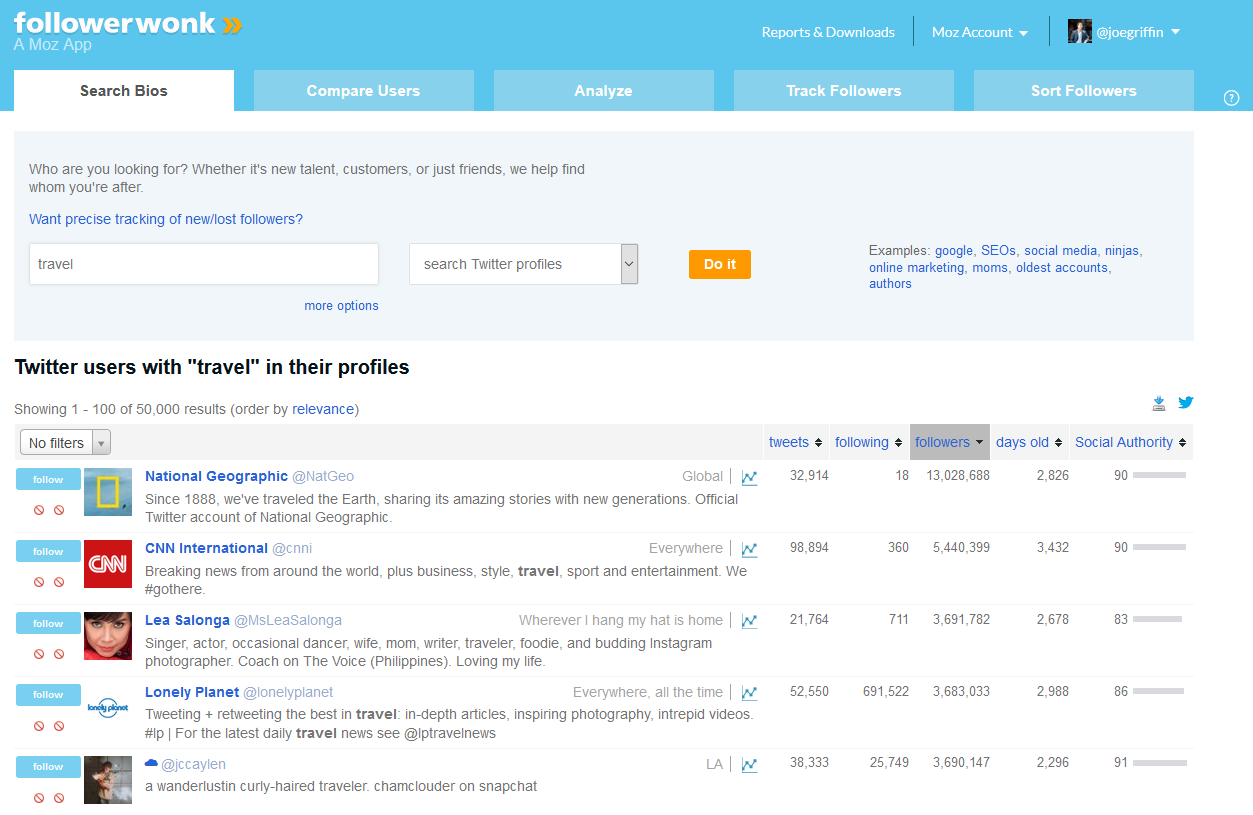Download results with the download icon

pyautogui.click(x=1159, y=403)
